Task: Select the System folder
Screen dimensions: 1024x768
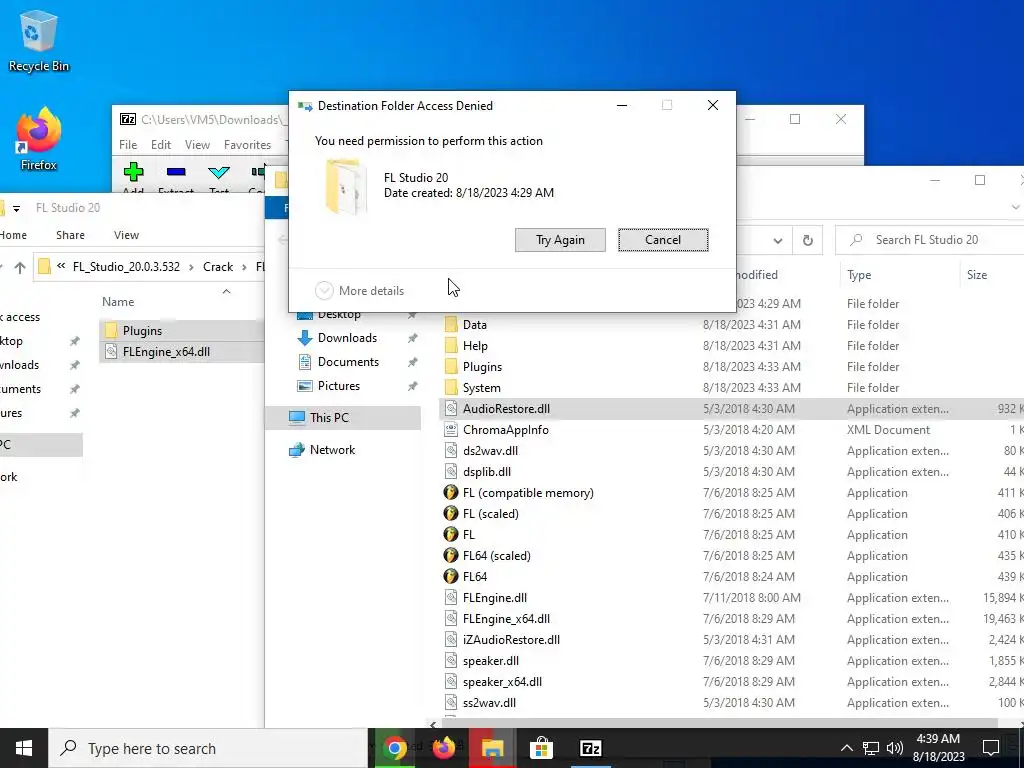Action: click(482, 388)
